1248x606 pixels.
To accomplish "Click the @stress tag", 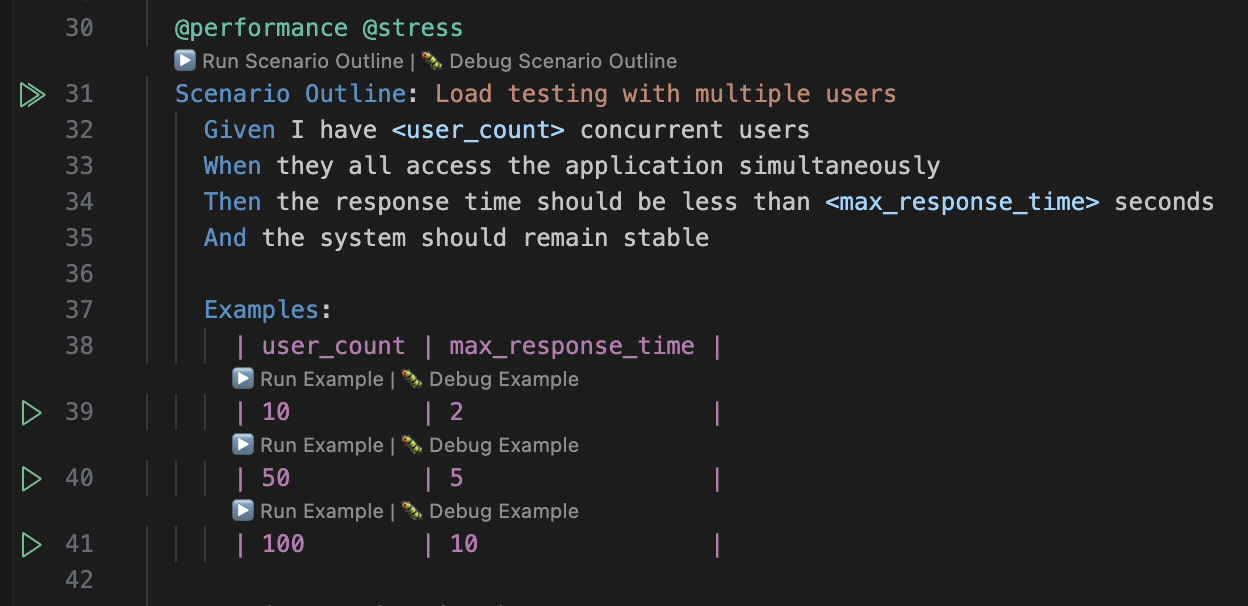I will pyautogui.click(x=413, y=28).
